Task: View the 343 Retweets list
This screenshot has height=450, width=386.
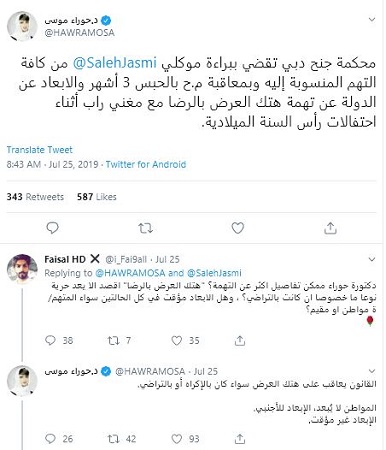Action: pyautogui.click(x=35, y=197)
